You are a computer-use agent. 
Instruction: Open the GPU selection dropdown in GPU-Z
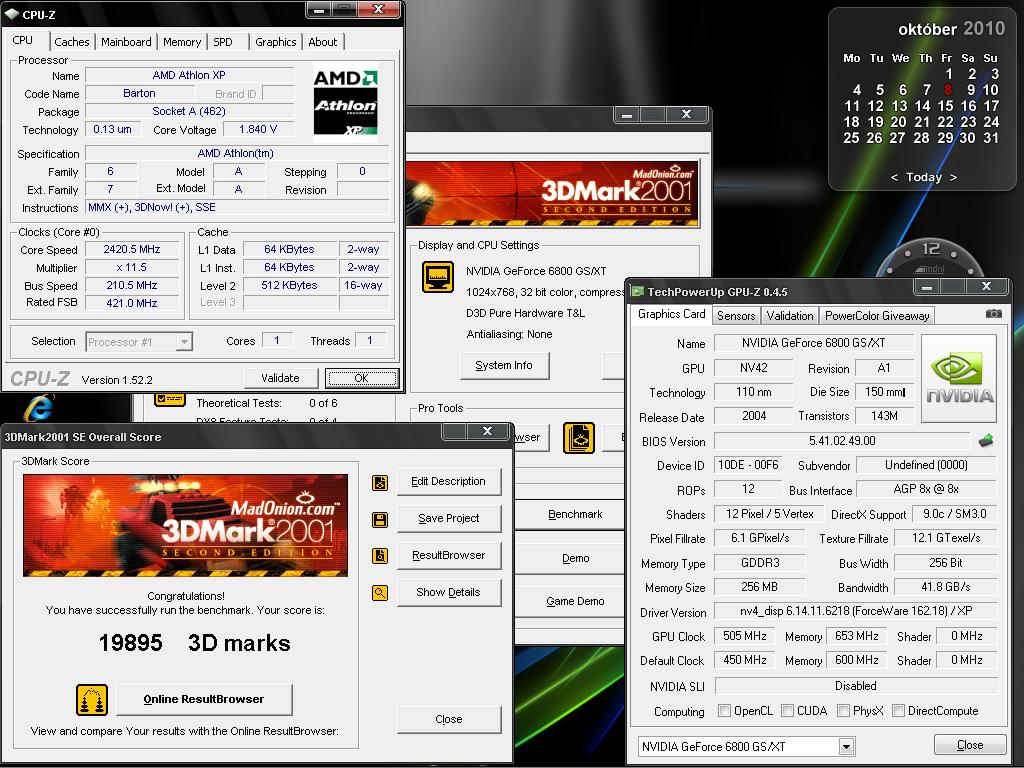click(x=846, y=746)
